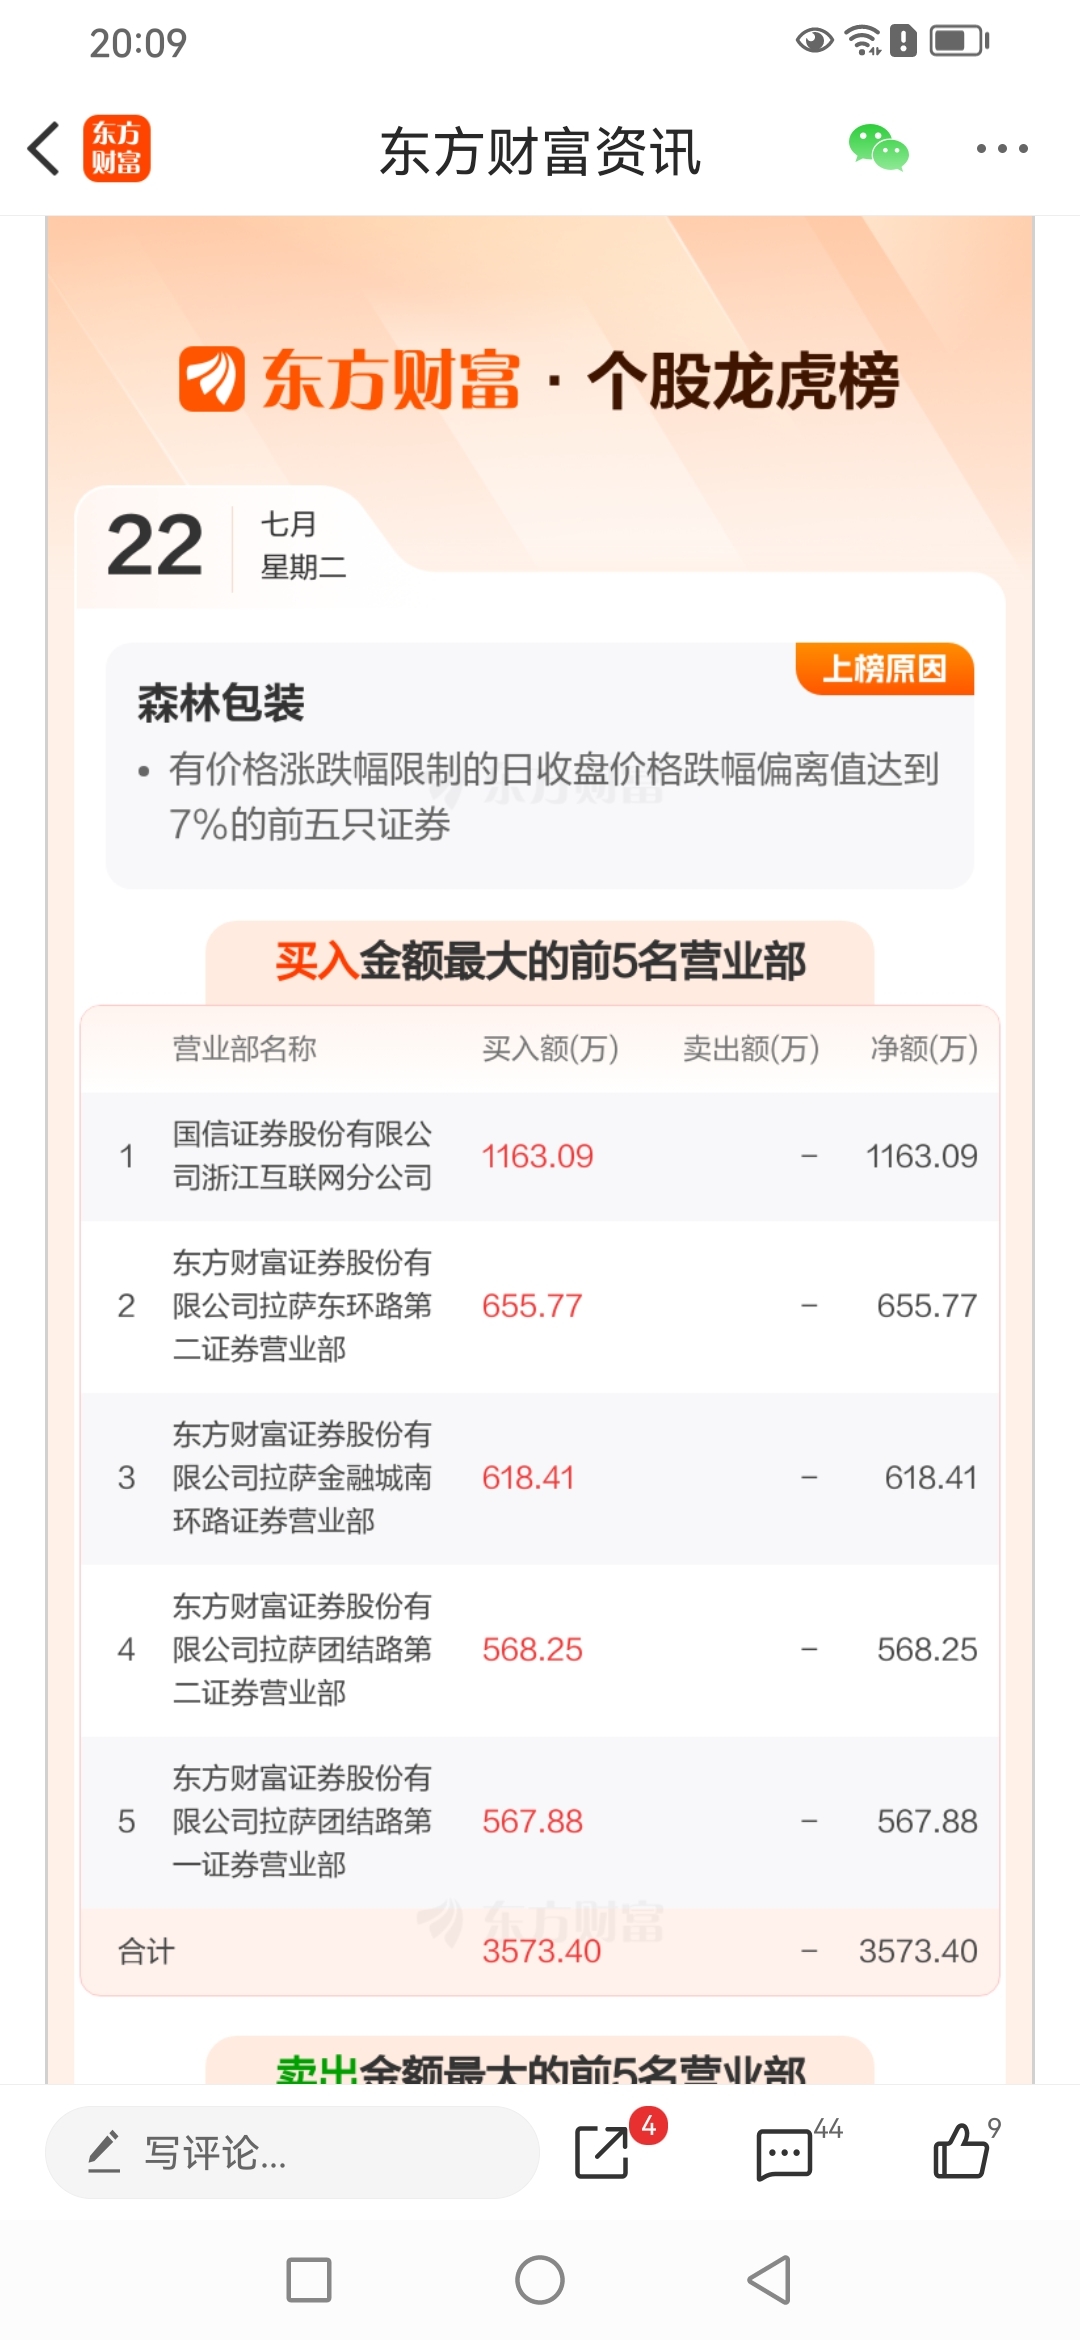
Task: Tap the 上榜原因 orange tag
Action: point(885,668)
